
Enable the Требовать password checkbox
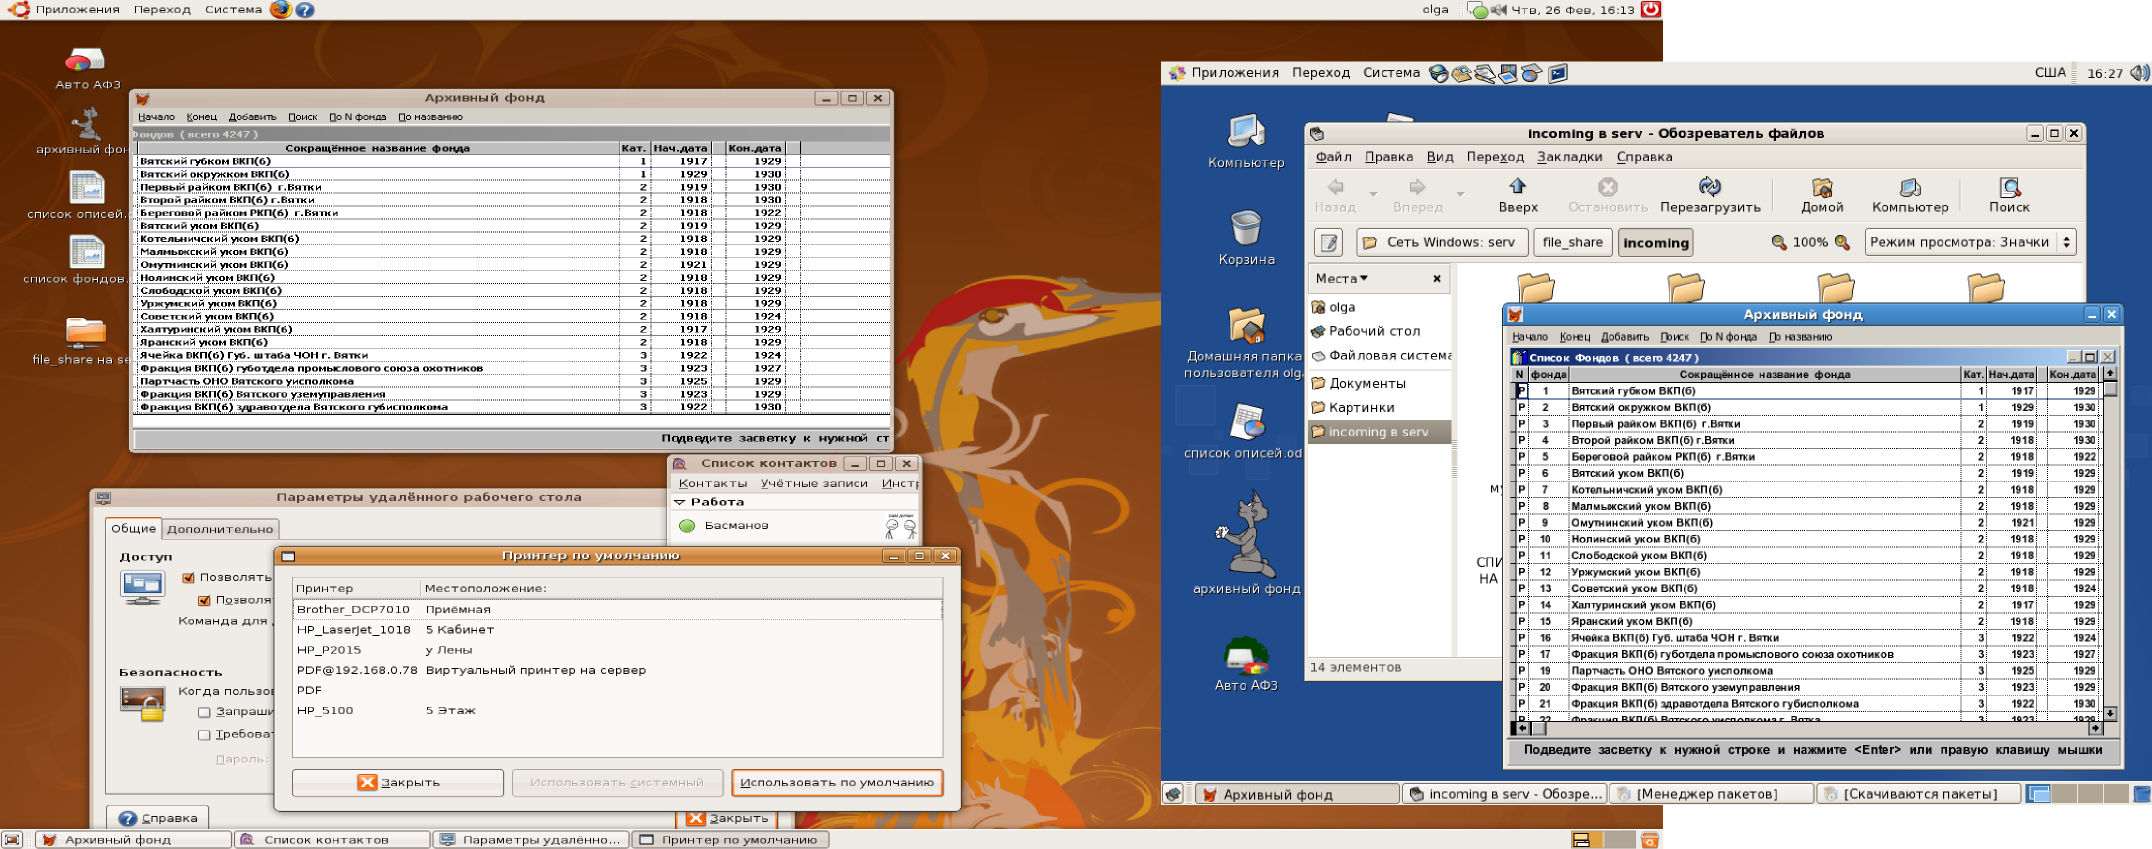(x=204, y=735)
